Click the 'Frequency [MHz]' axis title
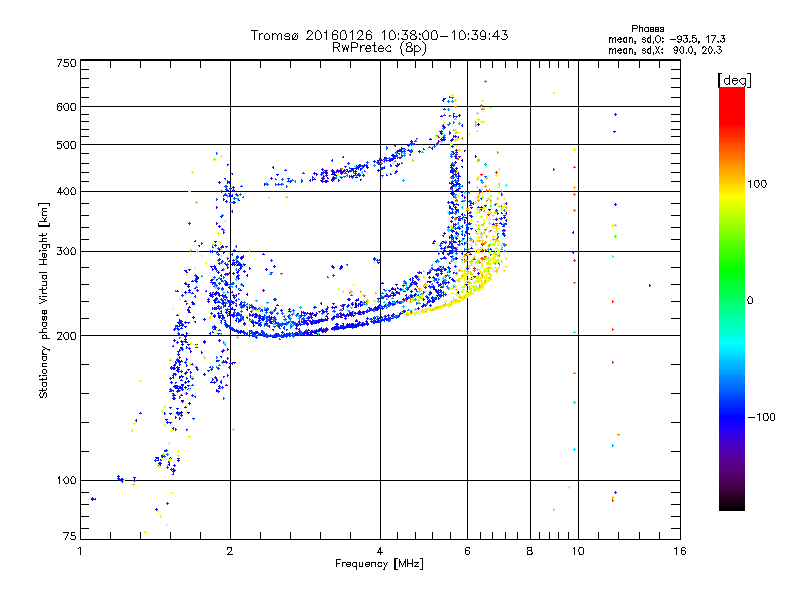Screen dimensions: 800x600 [x=379, y=564]
